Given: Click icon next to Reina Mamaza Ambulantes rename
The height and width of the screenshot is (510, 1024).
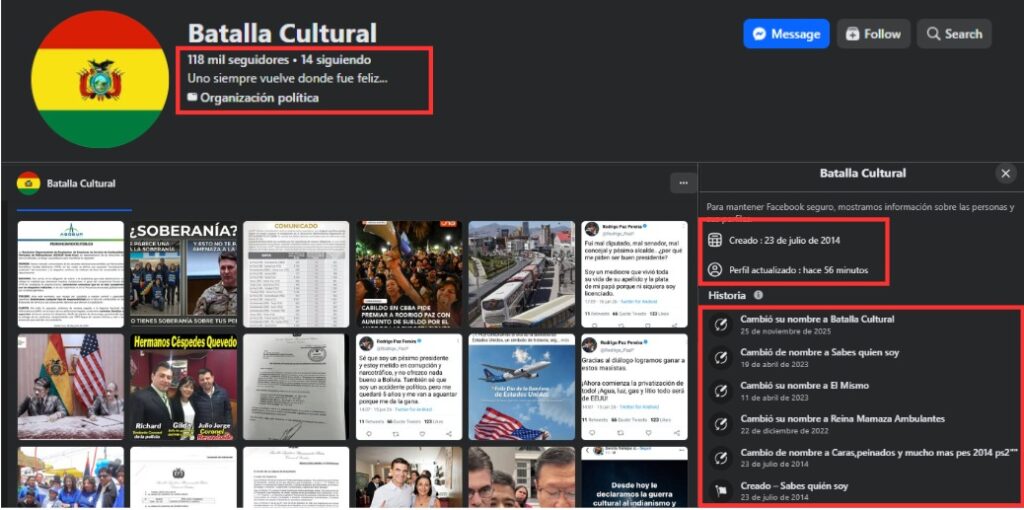Looking at the screenshot, I should (721, 424).
